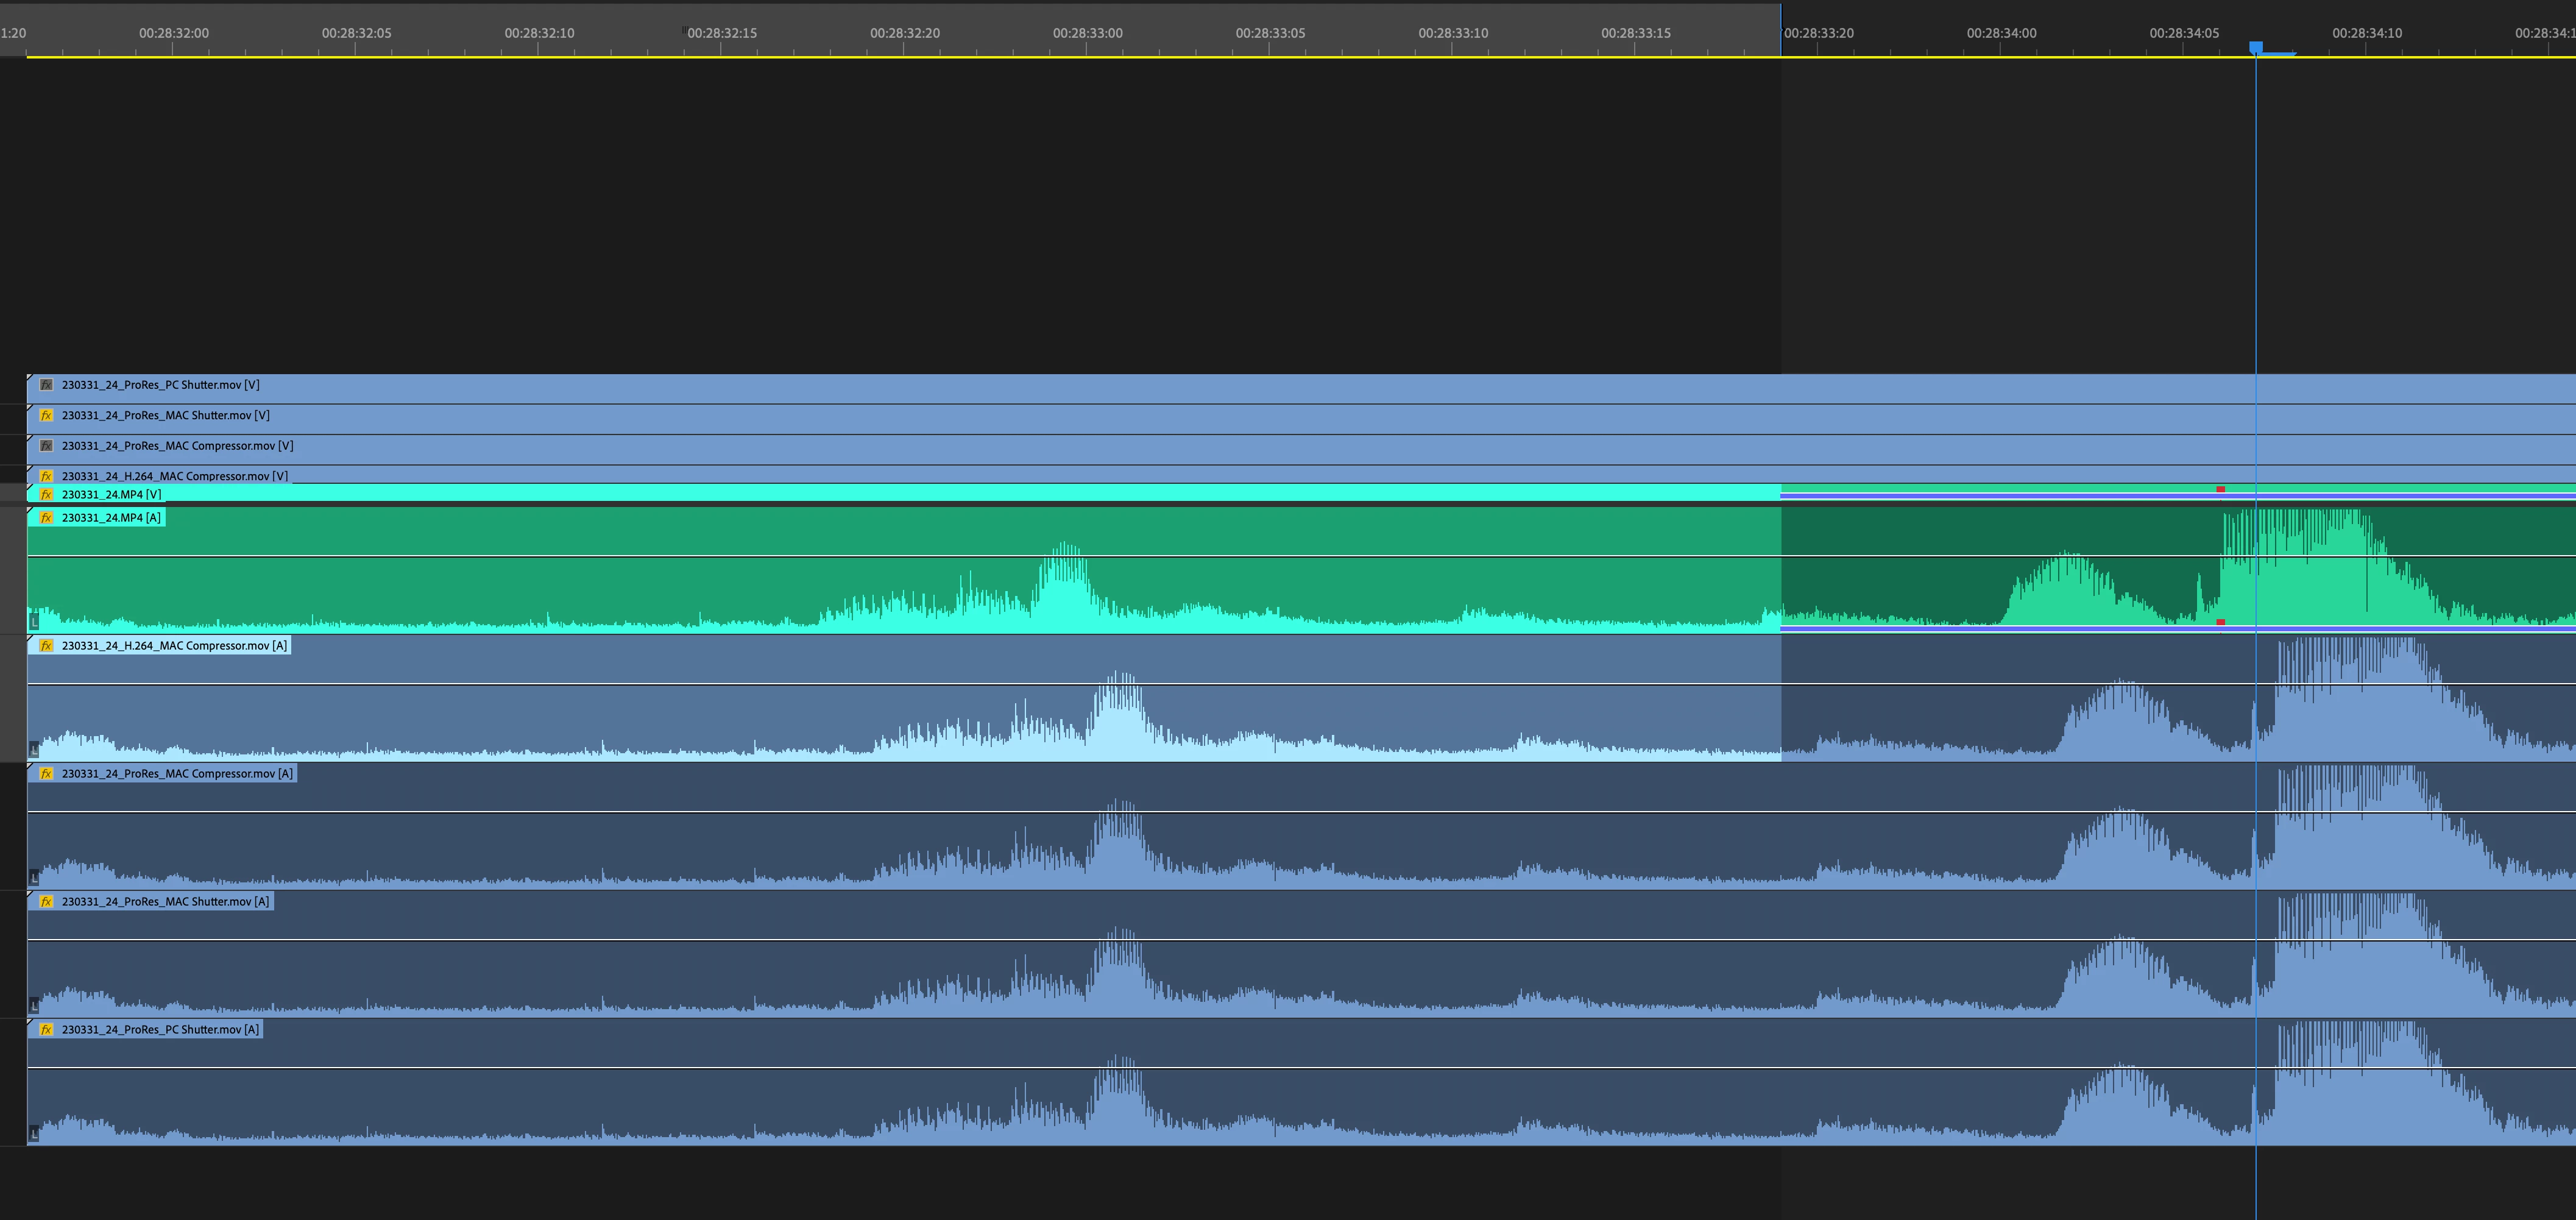Click fx badge on H.264_MAC Compressor.mov audio clip
The height and width of the screenshot is (1220, 2576).
coord(46,646)
